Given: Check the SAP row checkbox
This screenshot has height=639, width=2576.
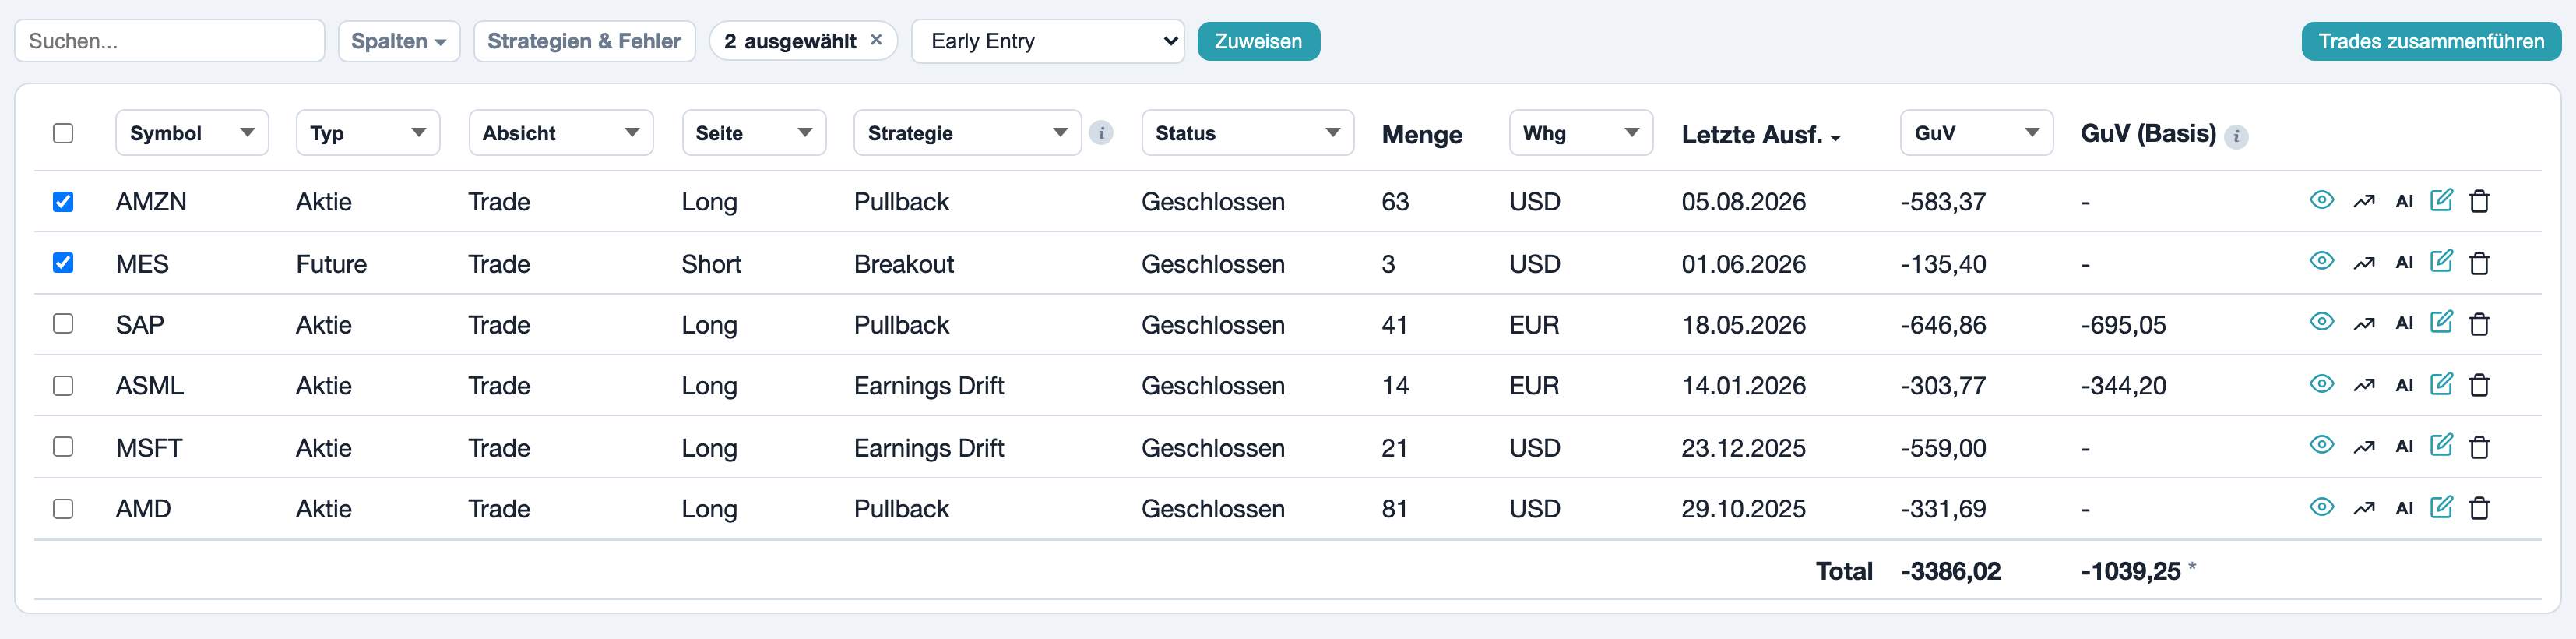Looking at the screenshot, I should 63,323.
